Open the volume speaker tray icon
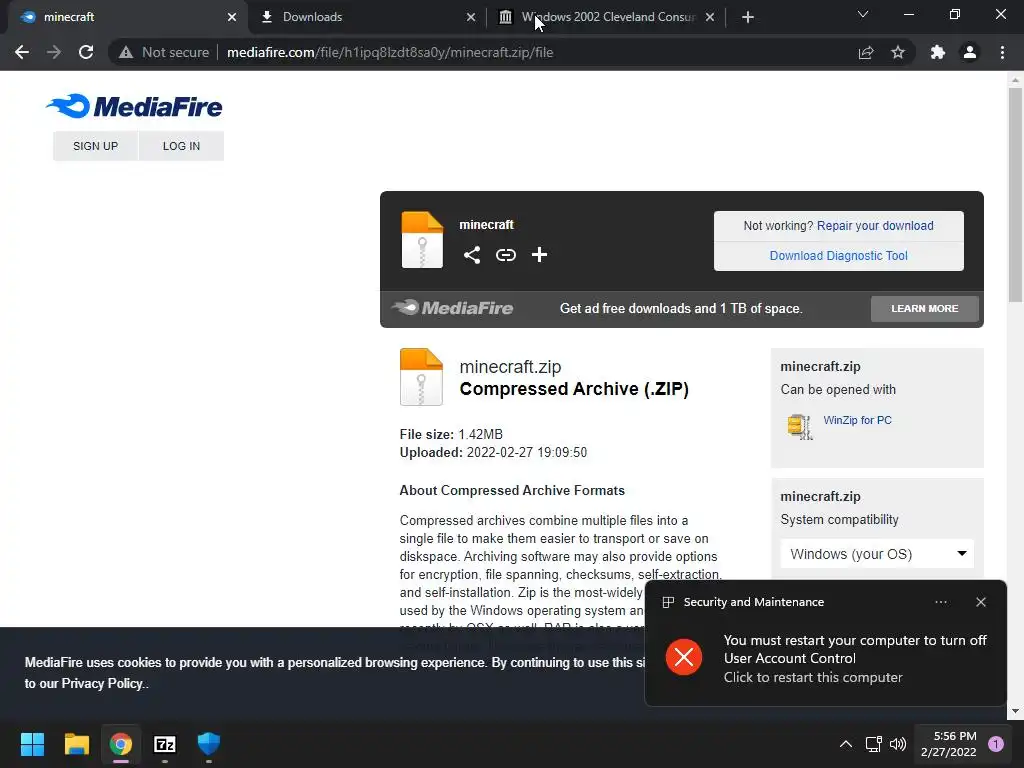 click(x=898, y=744)
